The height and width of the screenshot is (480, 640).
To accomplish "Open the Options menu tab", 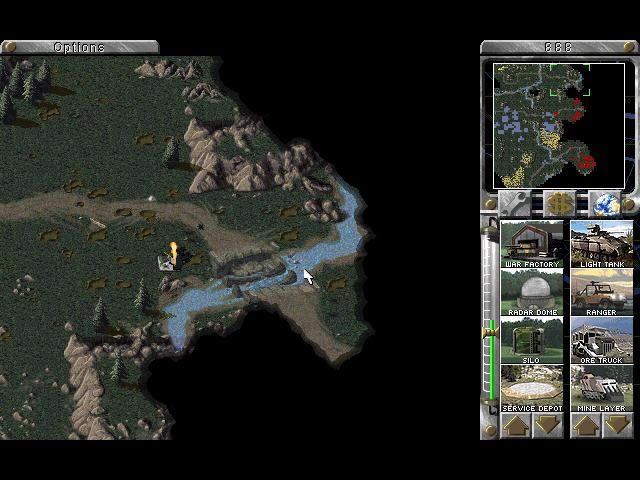I will pyautogui.click(x=80, y=47).
